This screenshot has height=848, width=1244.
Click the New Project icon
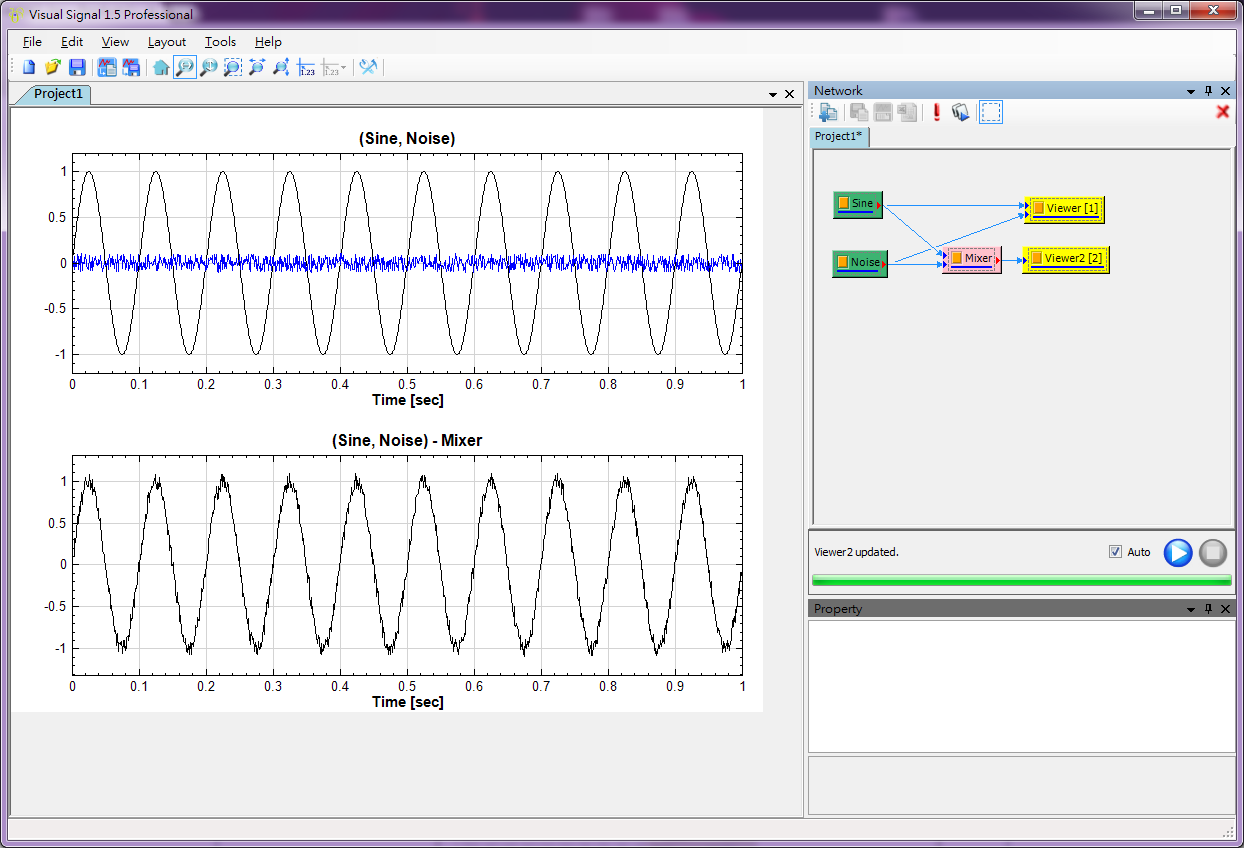(29, 68)
